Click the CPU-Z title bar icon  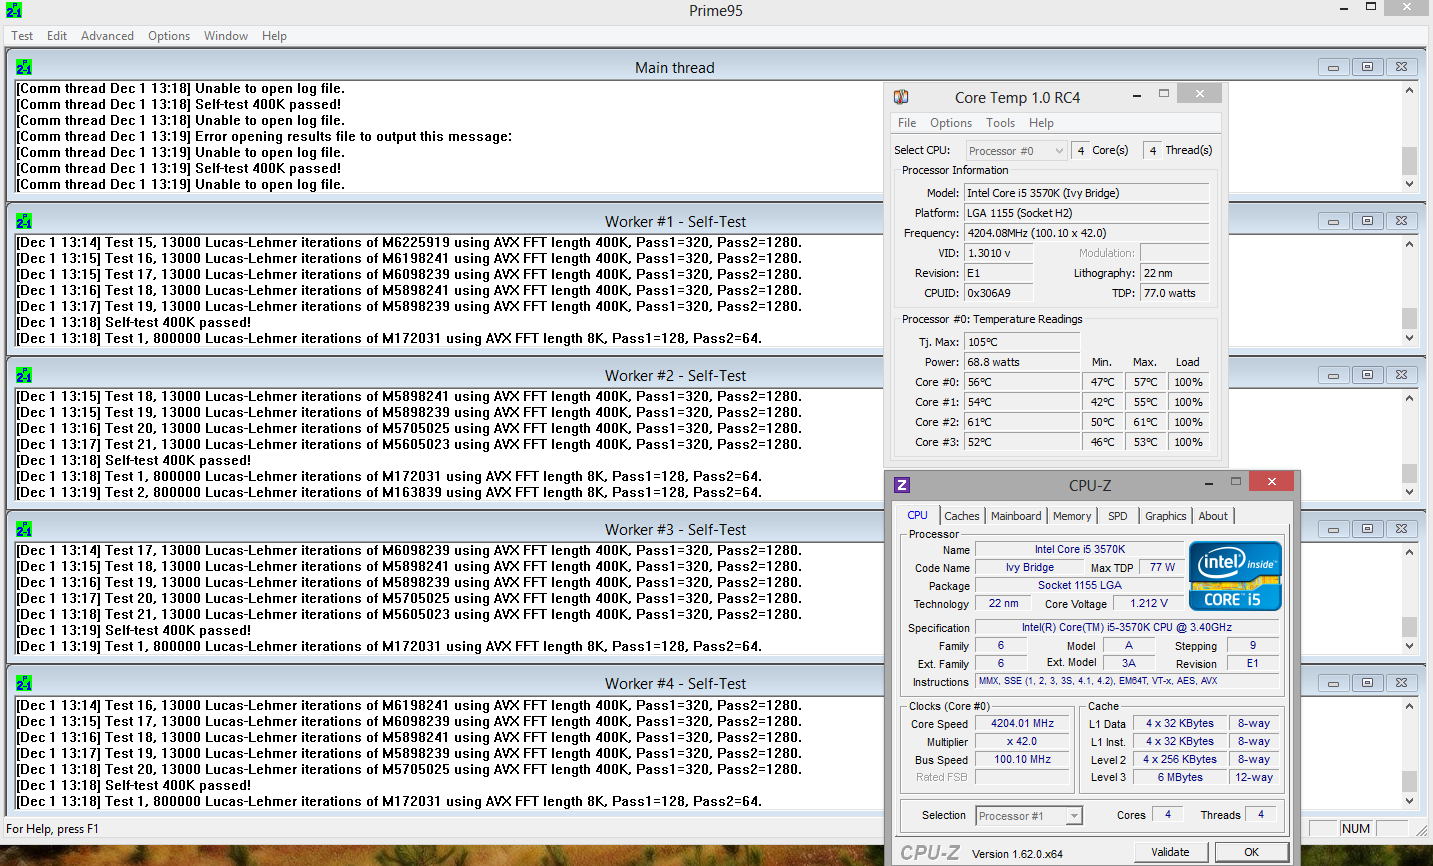point(902,485)
